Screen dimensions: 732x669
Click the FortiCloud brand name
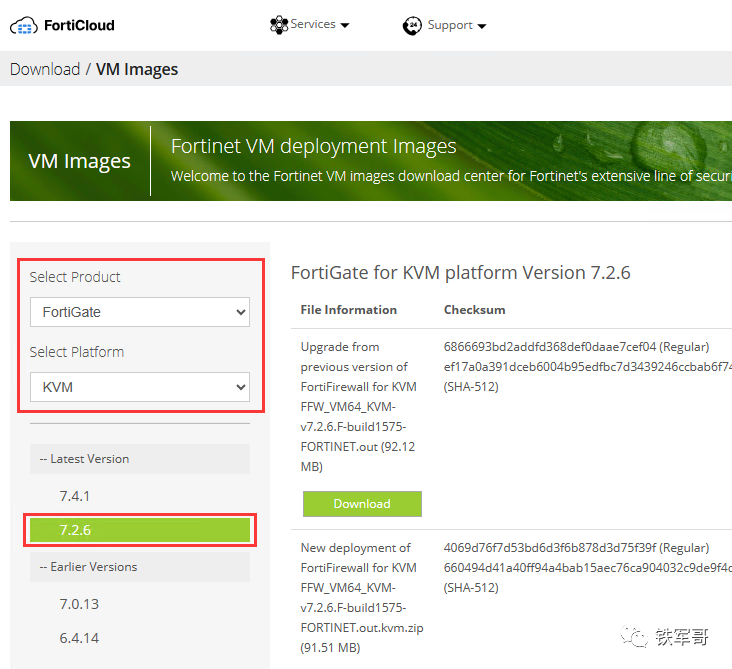[x=79, y=25]
